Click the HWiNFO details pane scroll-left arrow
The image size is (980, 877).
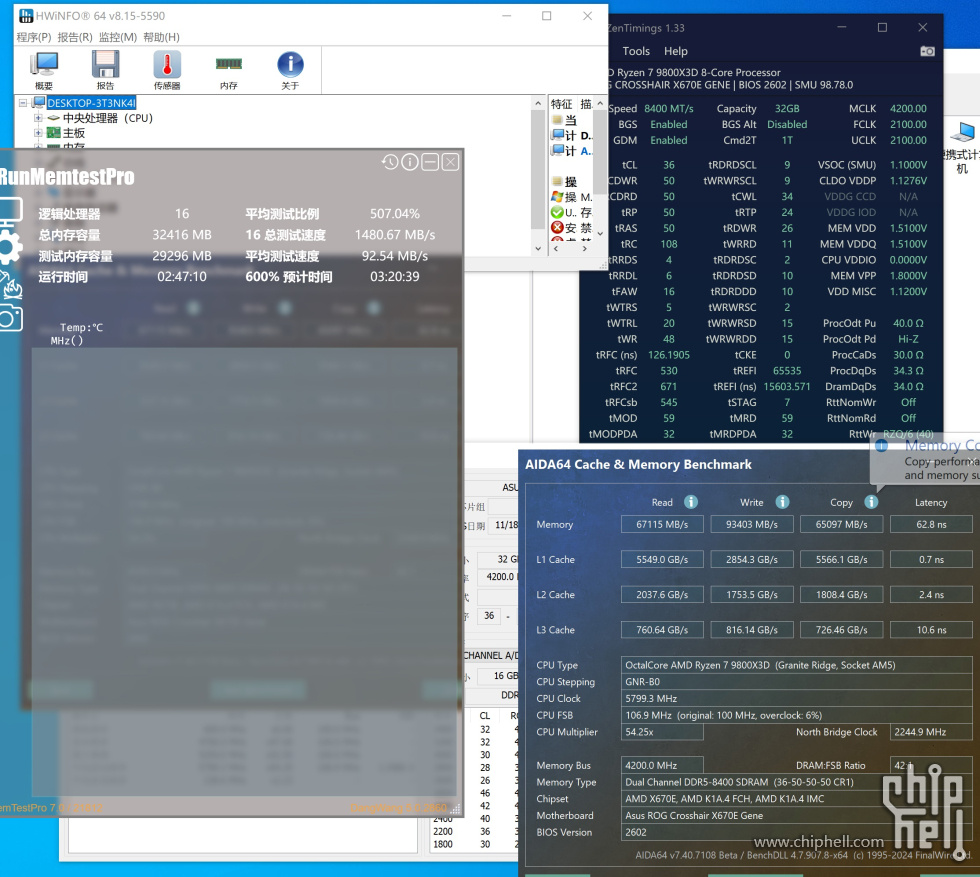tap(556, 248)
